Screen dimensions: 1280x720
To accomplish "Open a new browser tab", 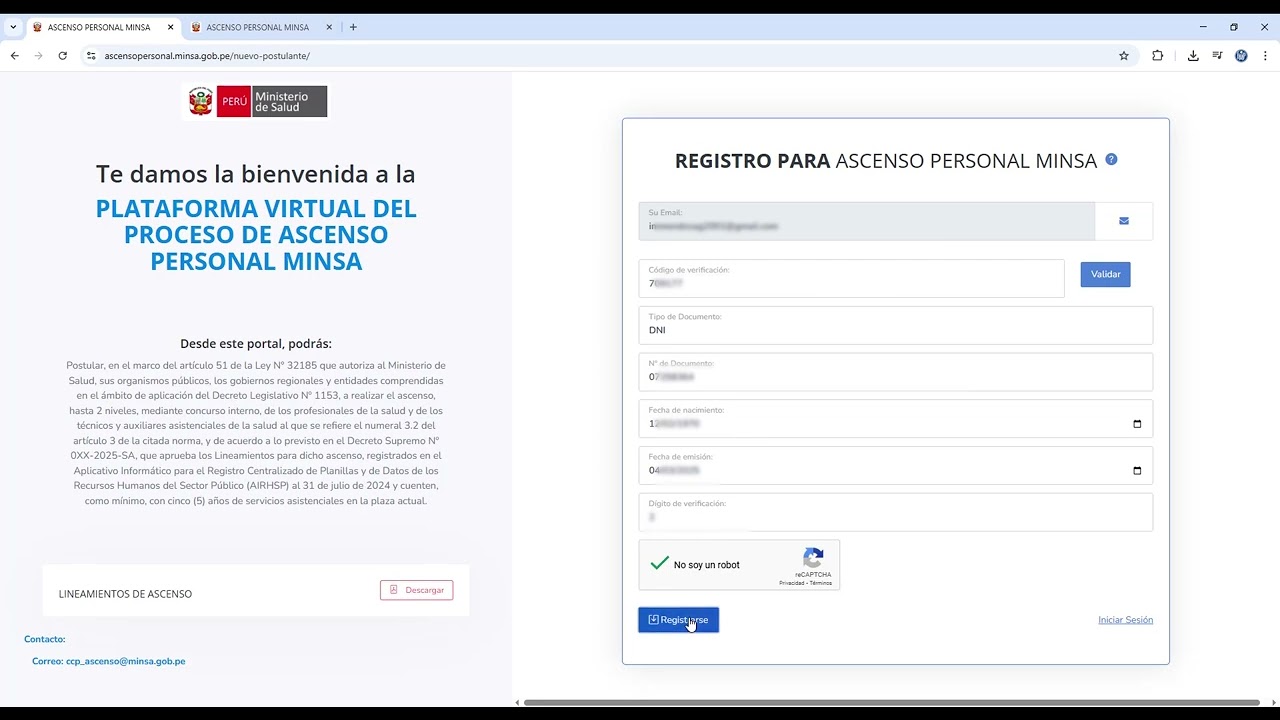I will (353, 27).
